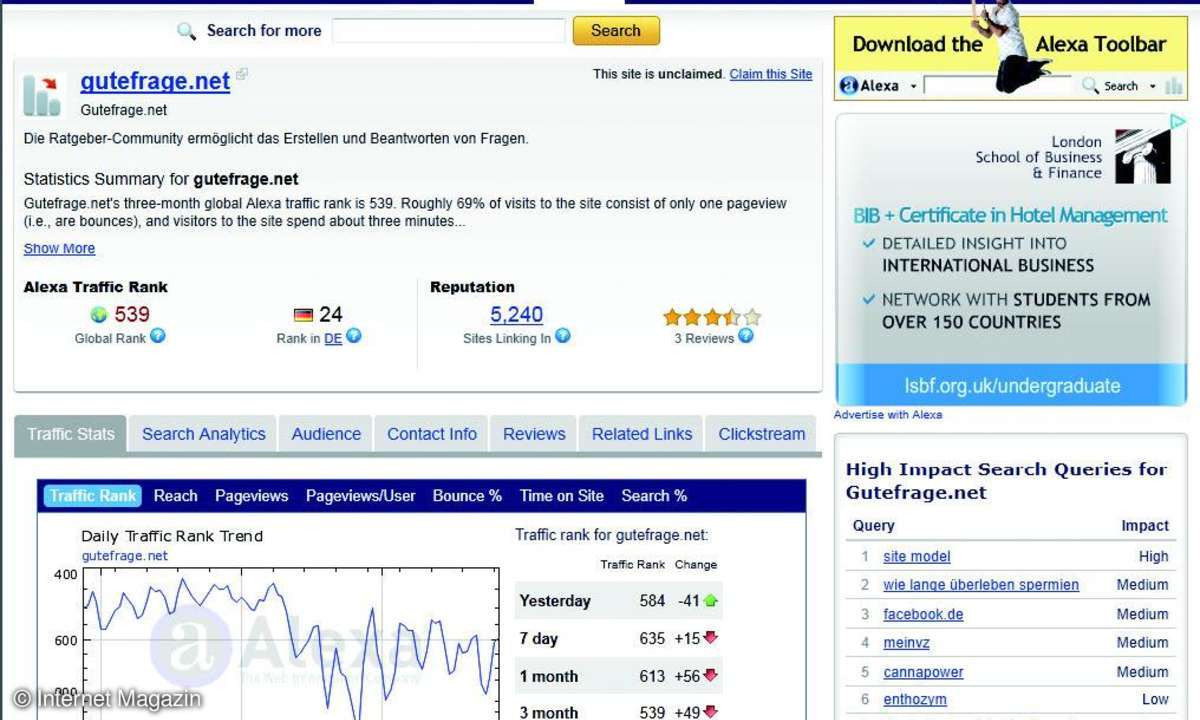Image resolution: width=1200 pixels, height=720 pixels.
Task: Open the cannapower query link
Action: [x=923, y=672]
